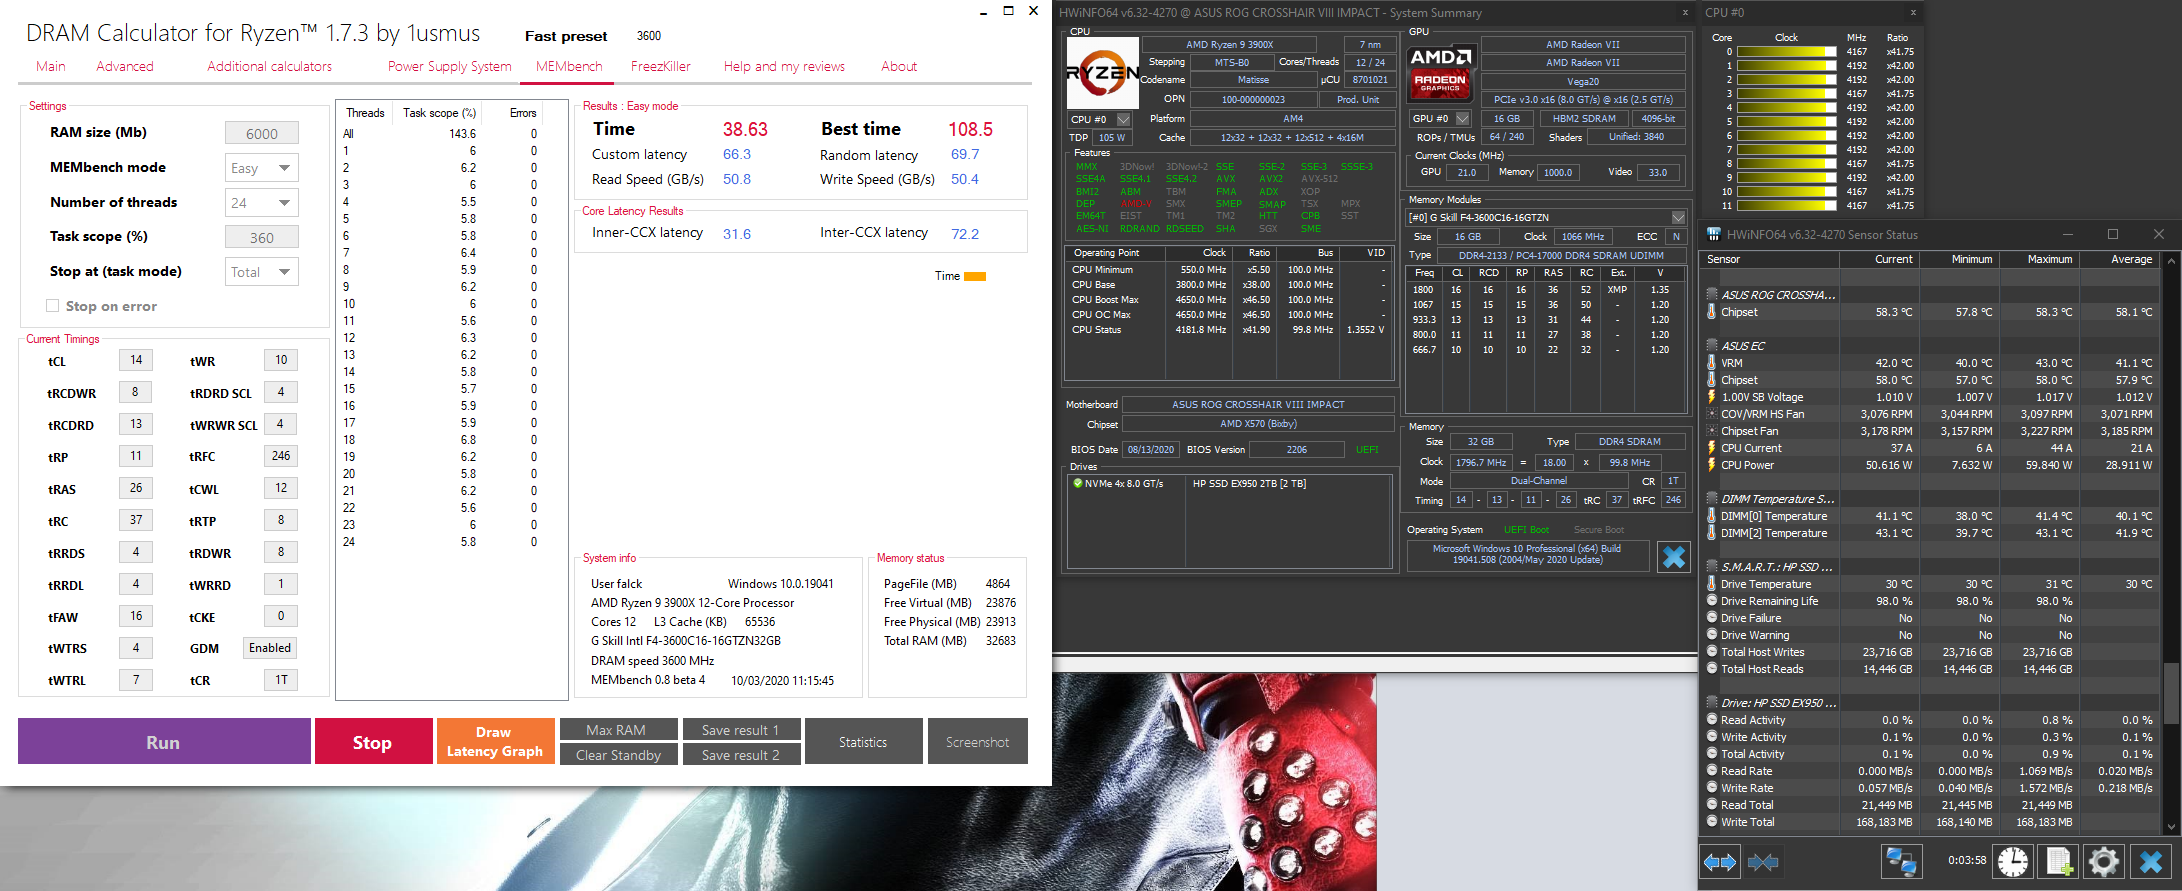Open the Additional calculators tab

point(270,67)
